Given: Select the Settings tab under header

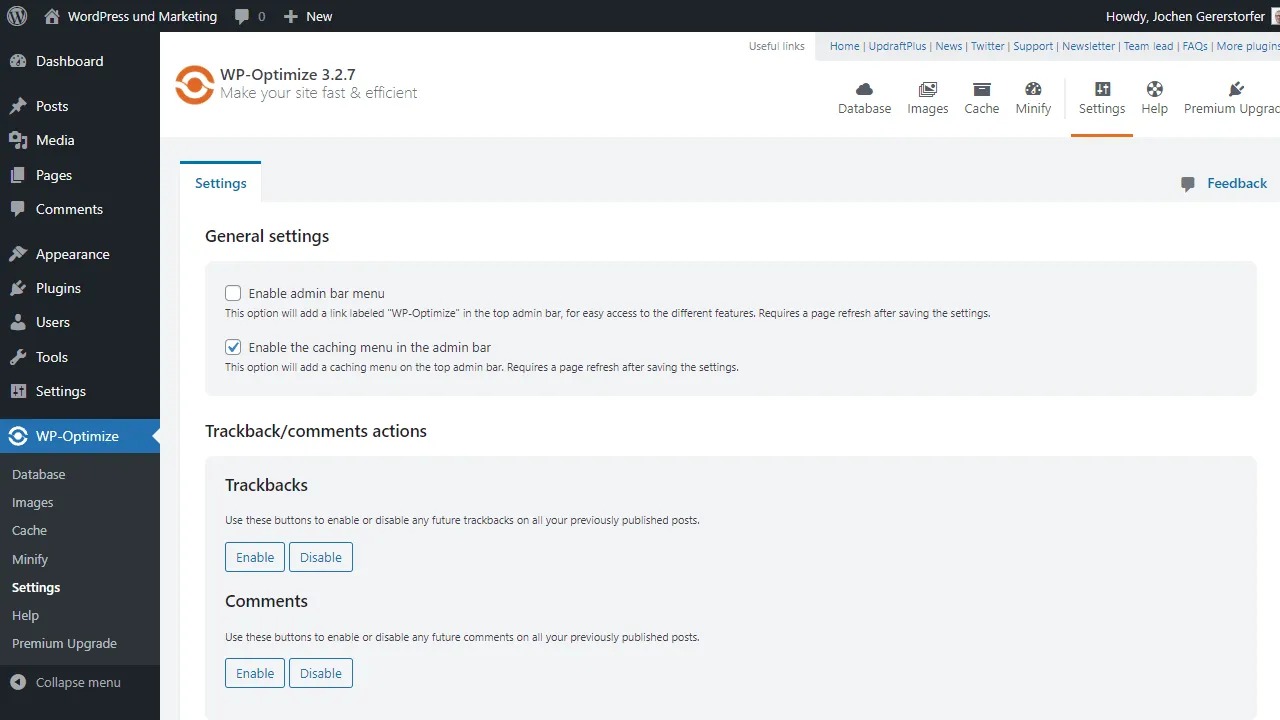Looking at the screenshot, I should click(x=221, y=183).
